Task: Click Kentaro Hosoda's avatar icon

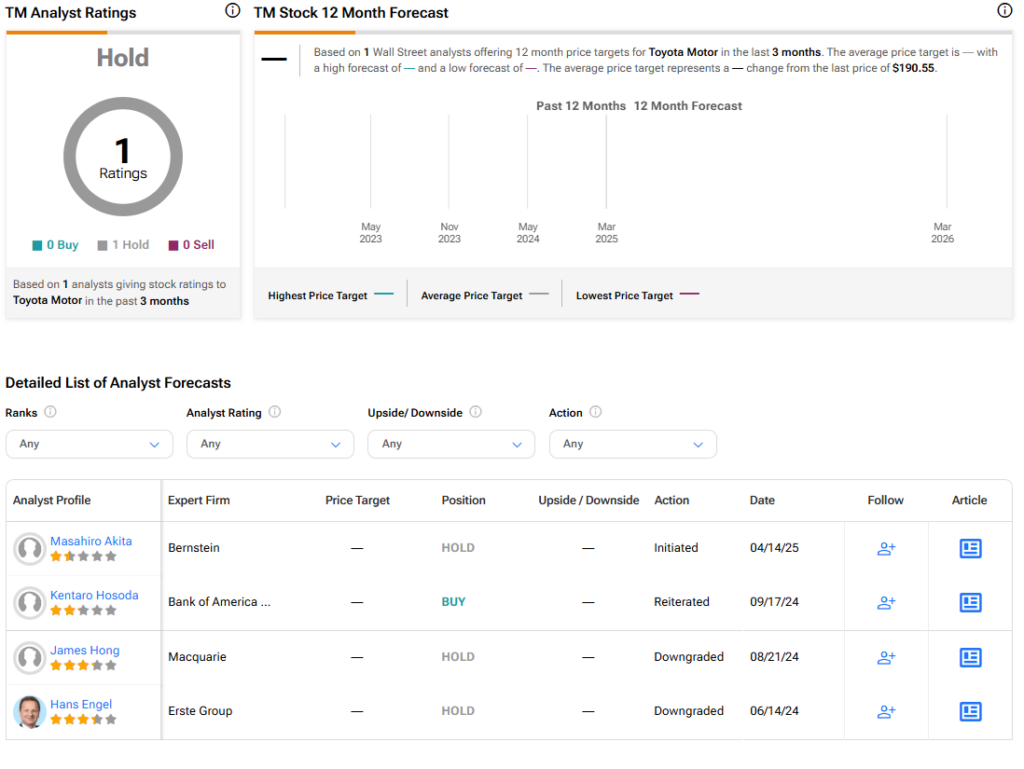Action: point(29,603)
